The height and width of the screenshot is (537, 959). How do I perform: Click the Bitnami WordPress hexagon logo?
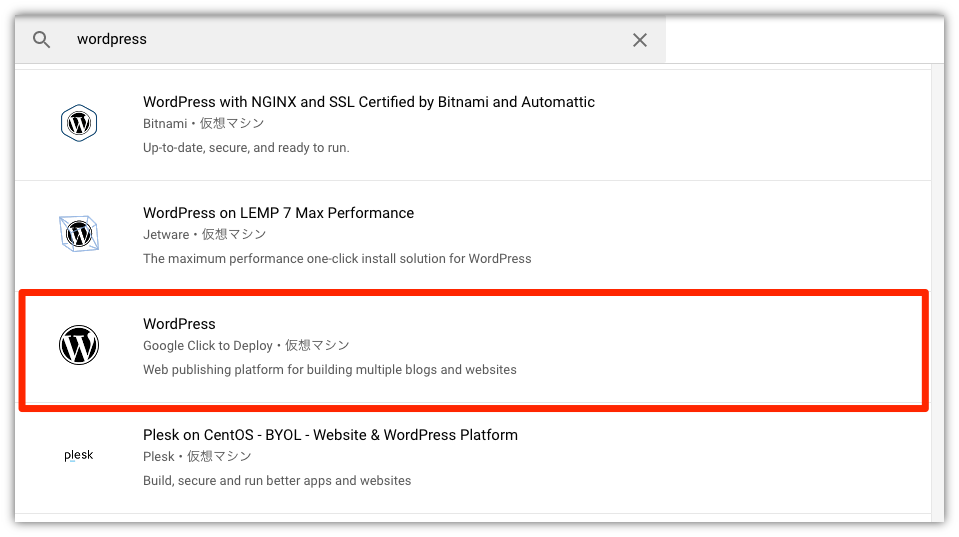(x=79, y=123)
